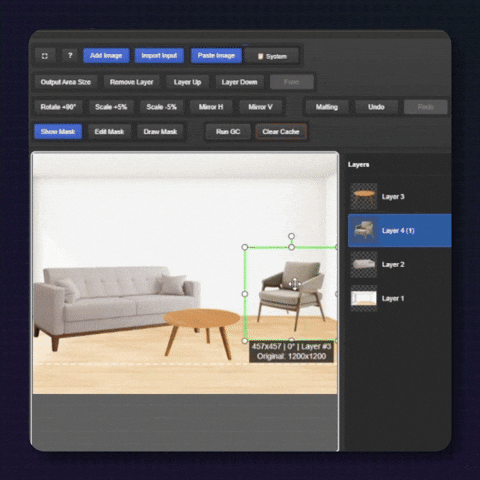Click the fullscreen icon button
The image size is (480, 480).
(x=45, y=56)
